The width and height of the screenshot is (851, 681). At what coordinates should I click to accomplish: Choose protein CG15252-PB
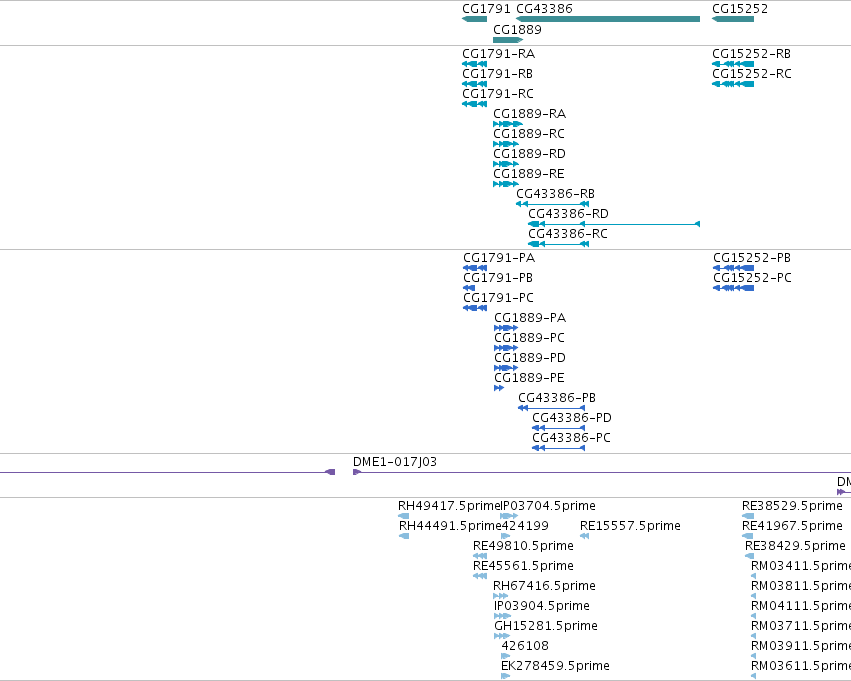click(x=752, y=258)
